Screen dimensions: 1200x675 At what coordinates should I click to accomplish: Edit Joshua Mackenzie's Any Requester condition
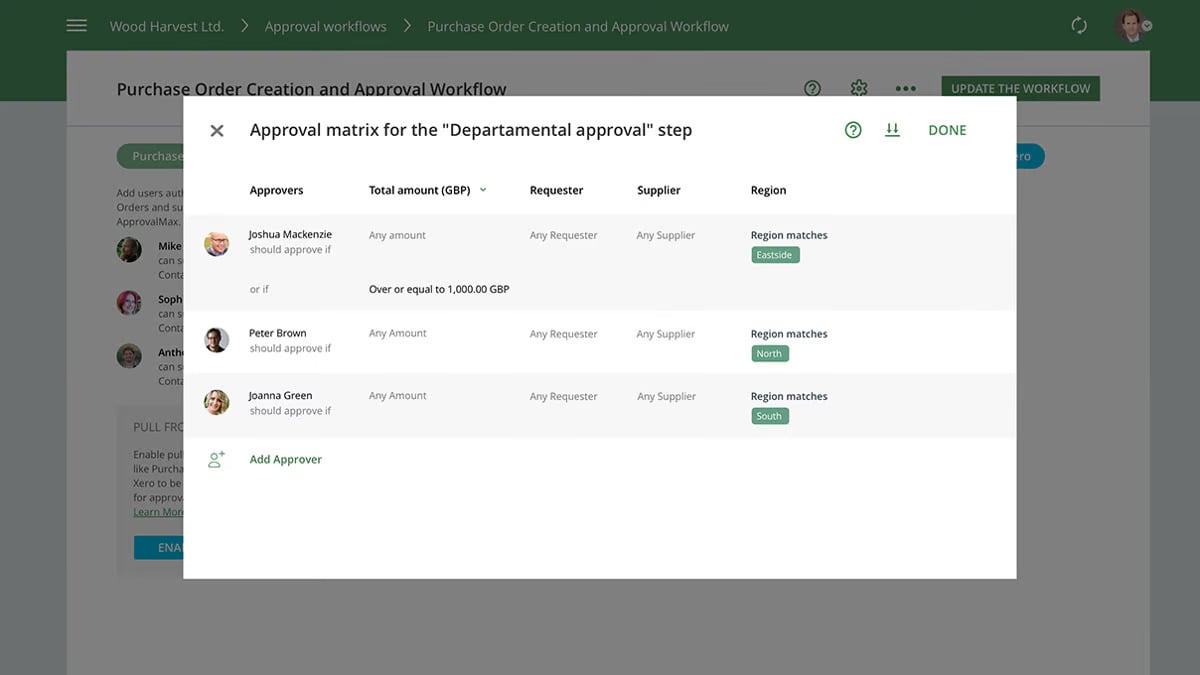click(563, 235)
